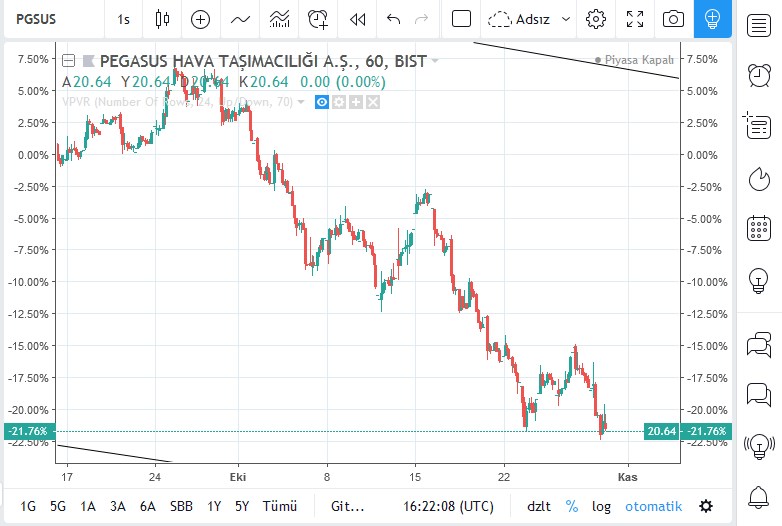Open the economic calendar icon

pos(759,228)
